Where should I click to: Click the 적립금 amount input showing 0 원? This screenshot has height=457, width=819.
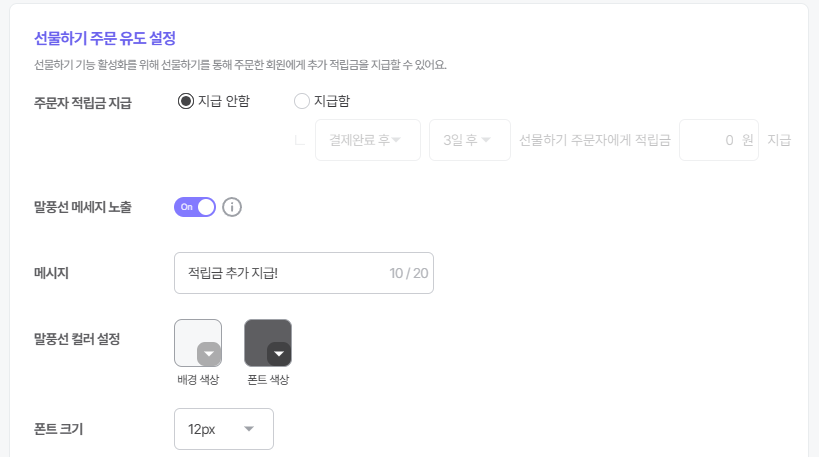(x=719, y=140)
